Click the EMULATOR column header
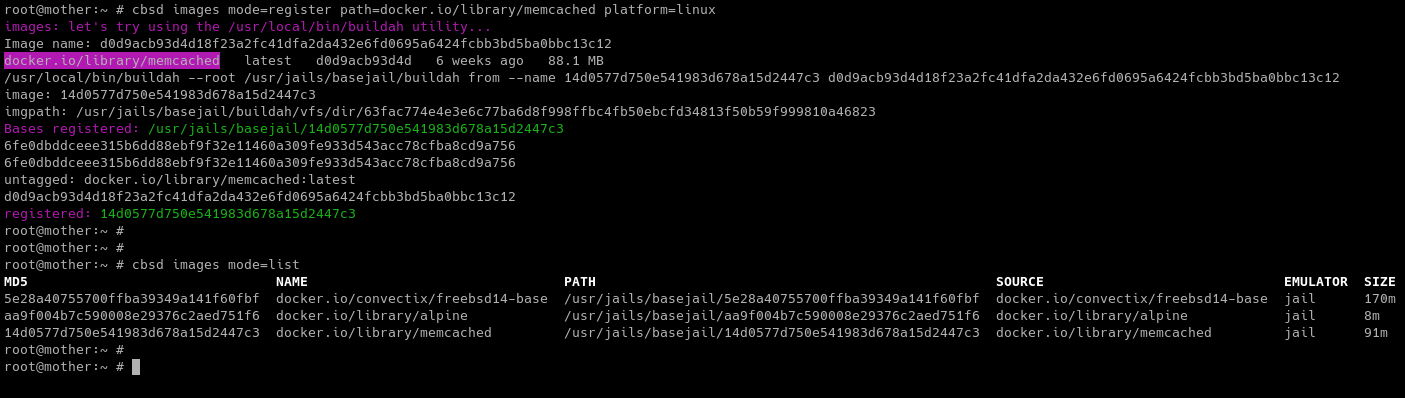The image size is (1405, 398). click(x=1316, y=282)
